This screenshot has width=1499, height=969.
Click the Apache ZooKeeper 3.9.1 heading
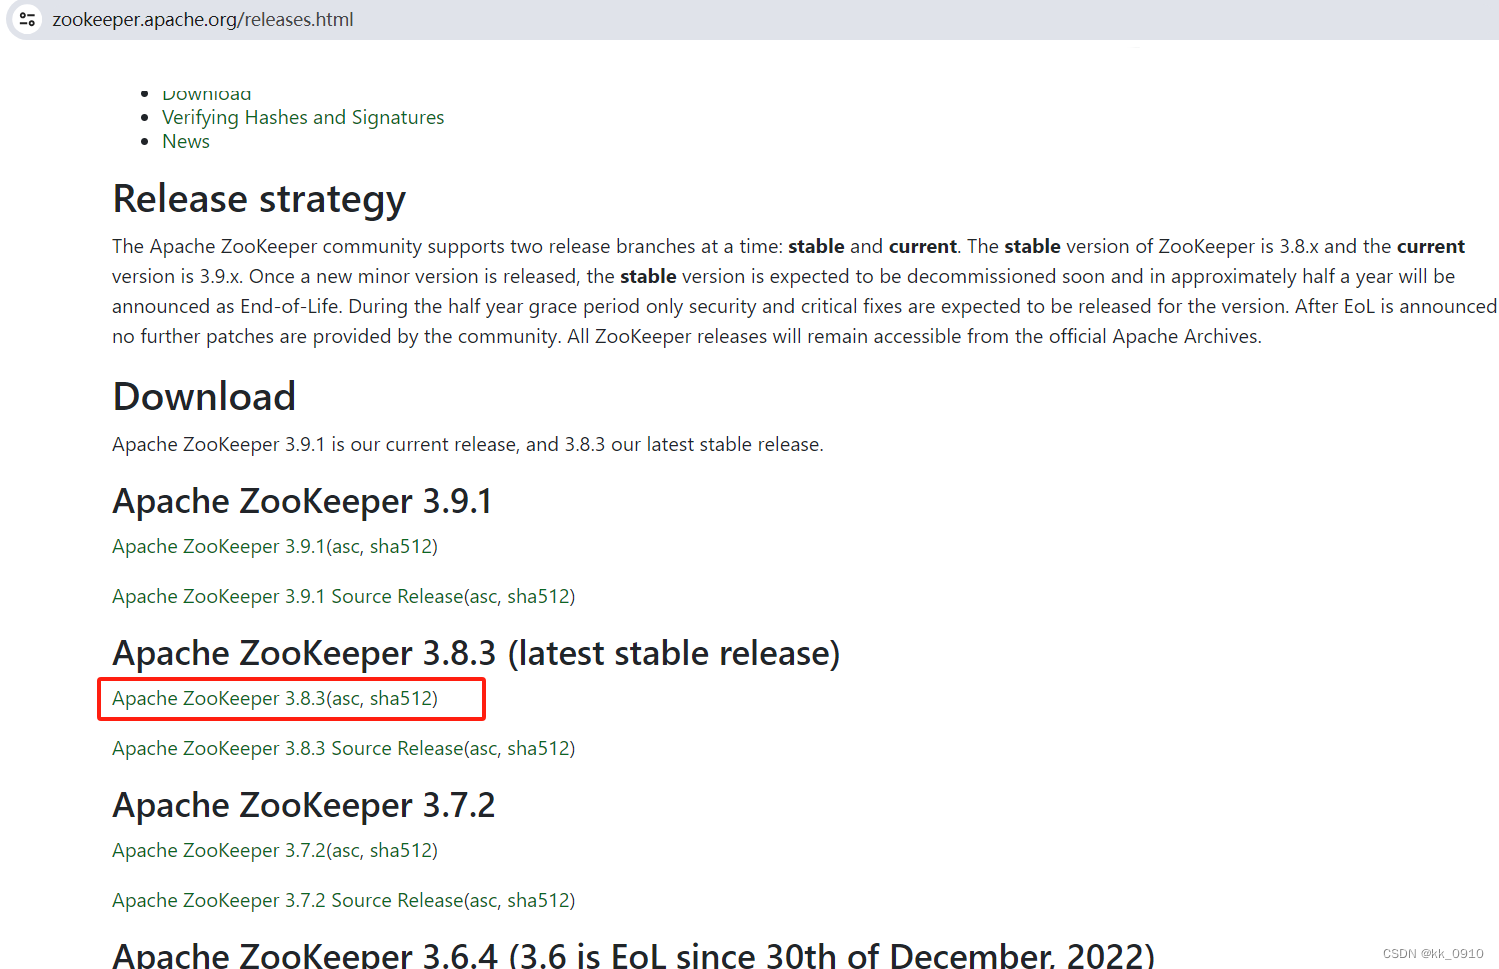[302, 501]
